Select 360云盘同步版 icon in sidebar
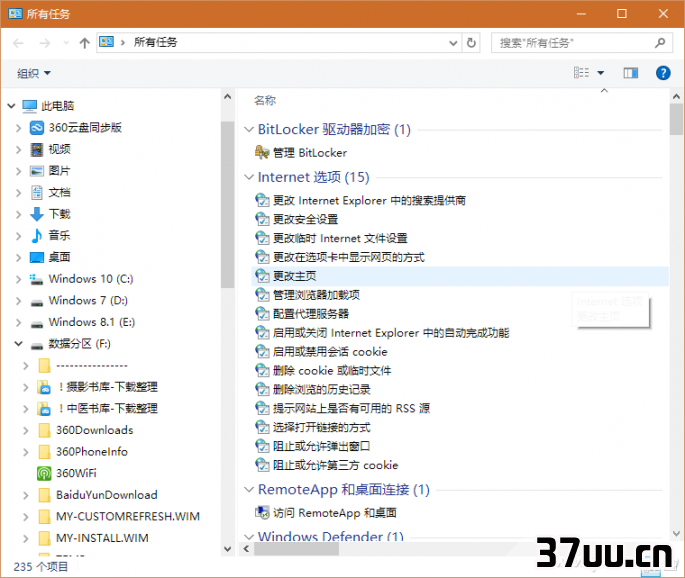Viewport: 685px width, 578px height. point(37,128)
